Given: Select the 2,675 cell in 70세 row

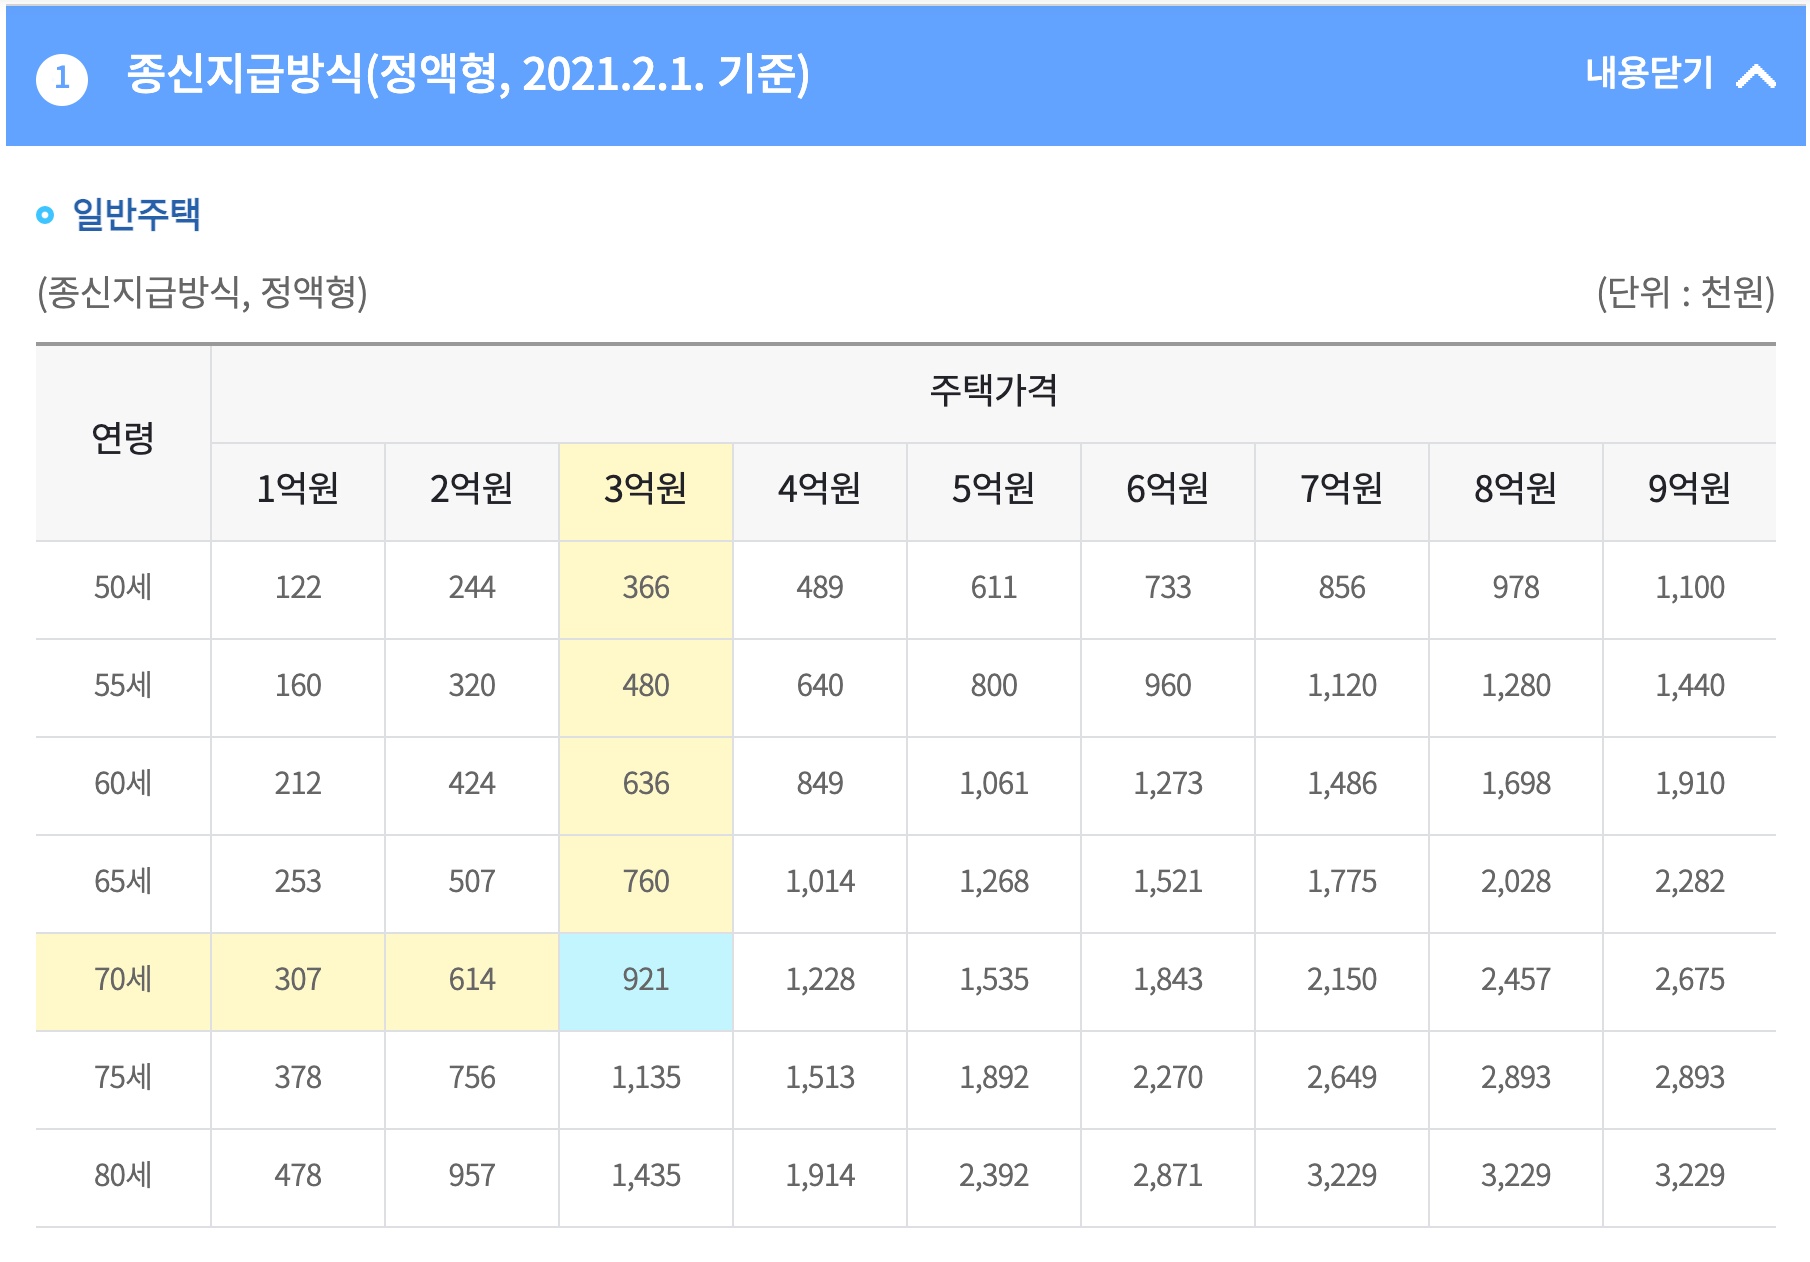Looking at the screenshot, I should tap(1688, 979).
